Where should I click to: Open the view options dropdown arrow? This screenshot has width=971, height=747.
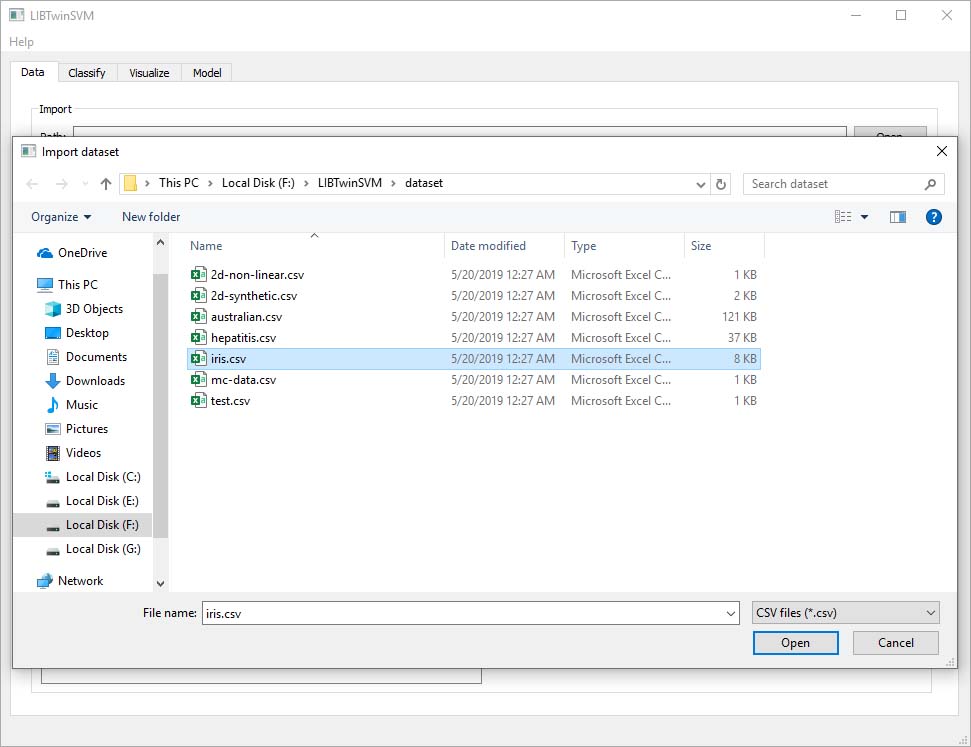(864, 217)
